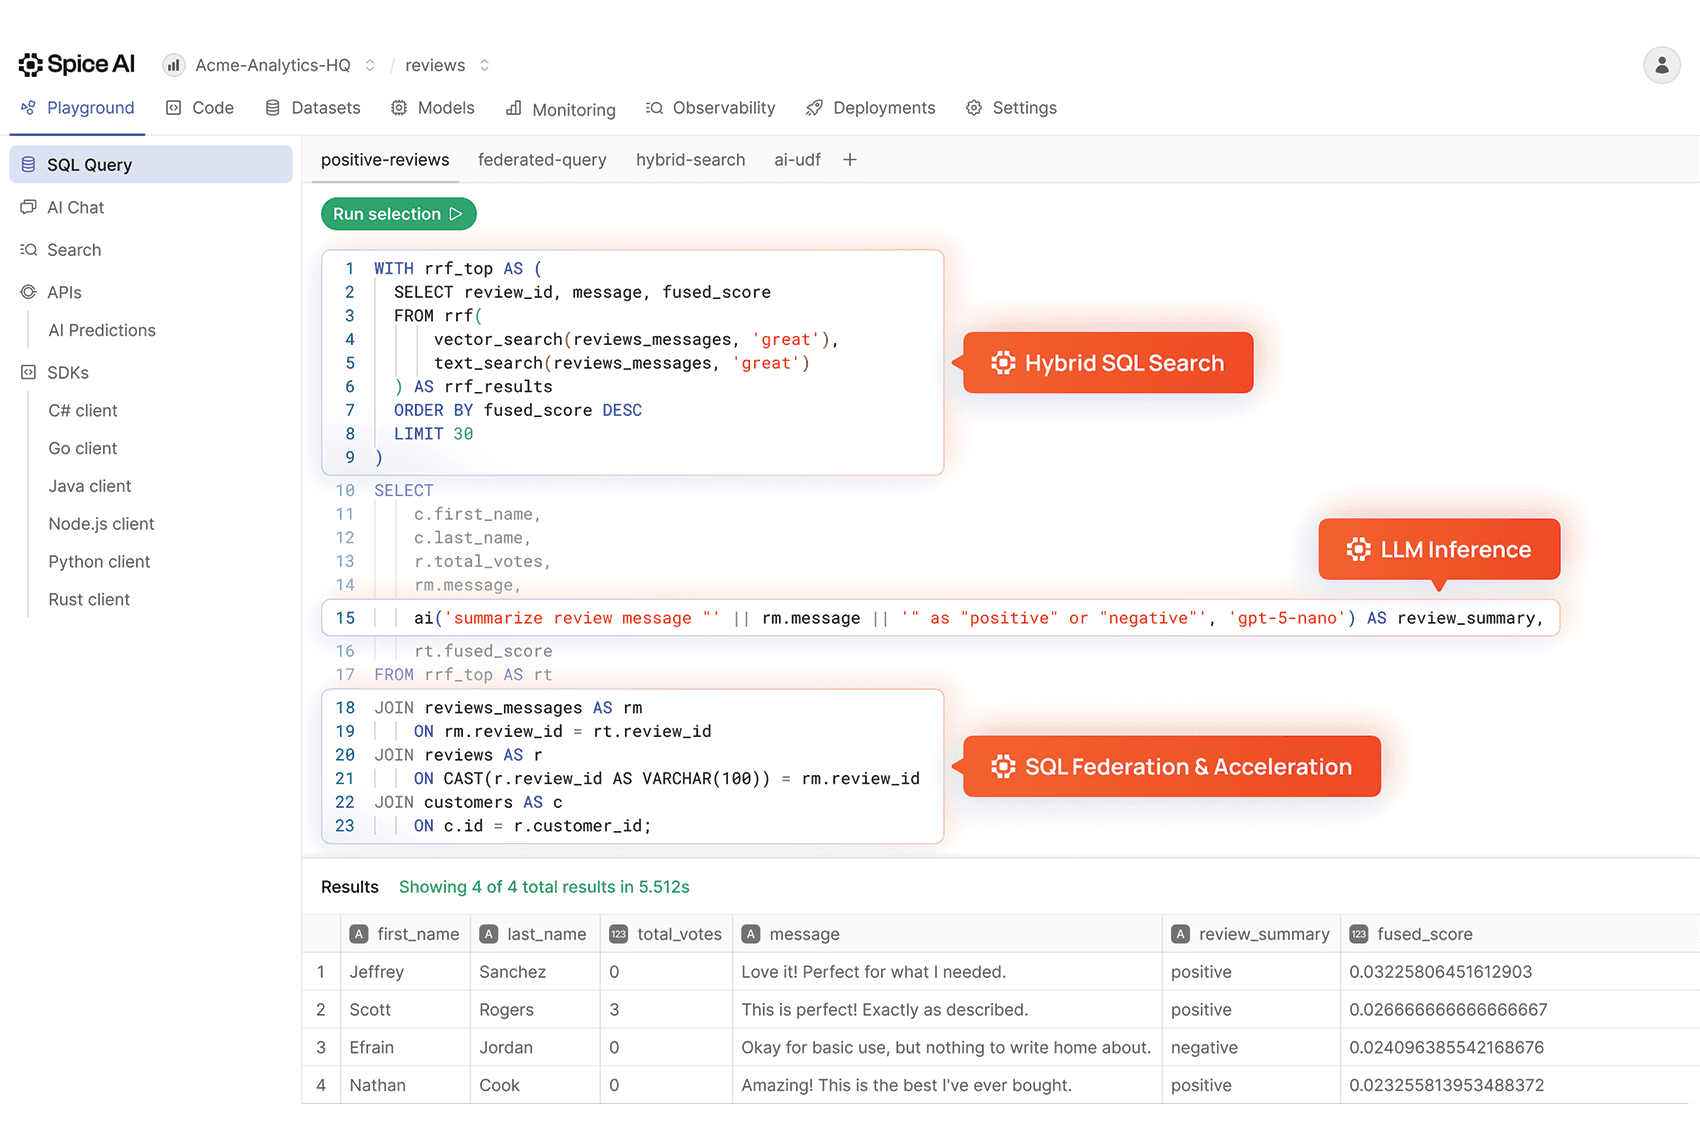Open the Settings gear icon
This screenshot has height=1136, width=1700.
[974, 107]
